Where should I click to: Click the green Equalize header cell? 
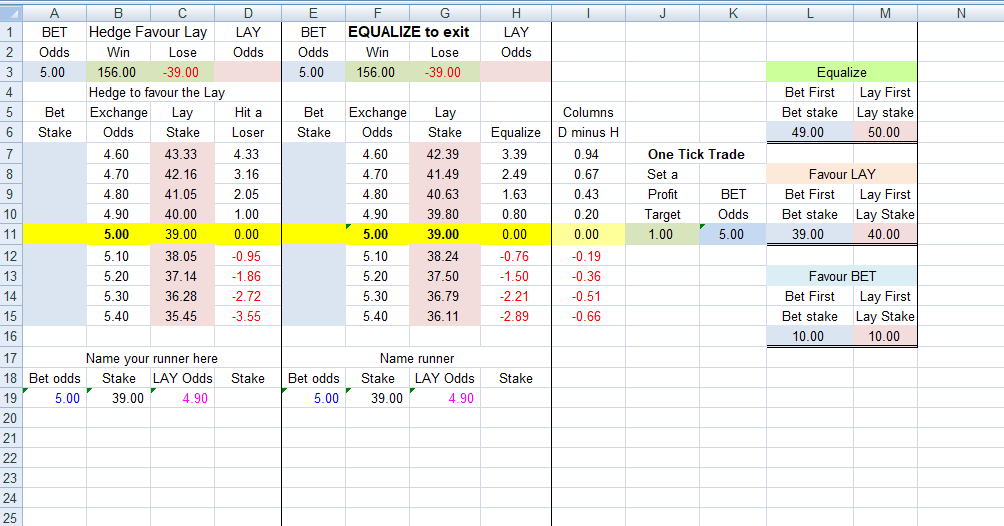[x=841, y=72]
